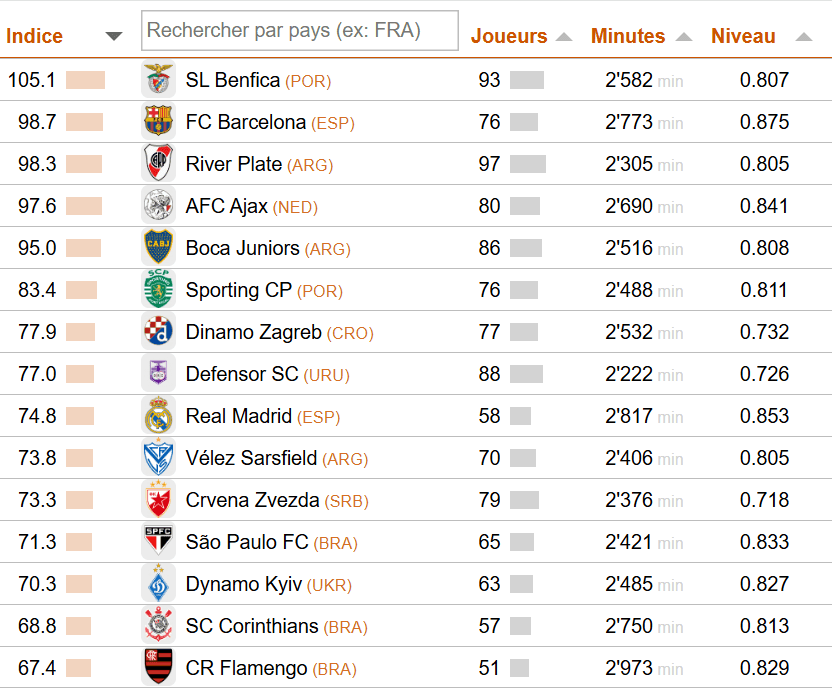Click the FC Barcelona club crest
The image size is (832, 688).
[158, 122]
